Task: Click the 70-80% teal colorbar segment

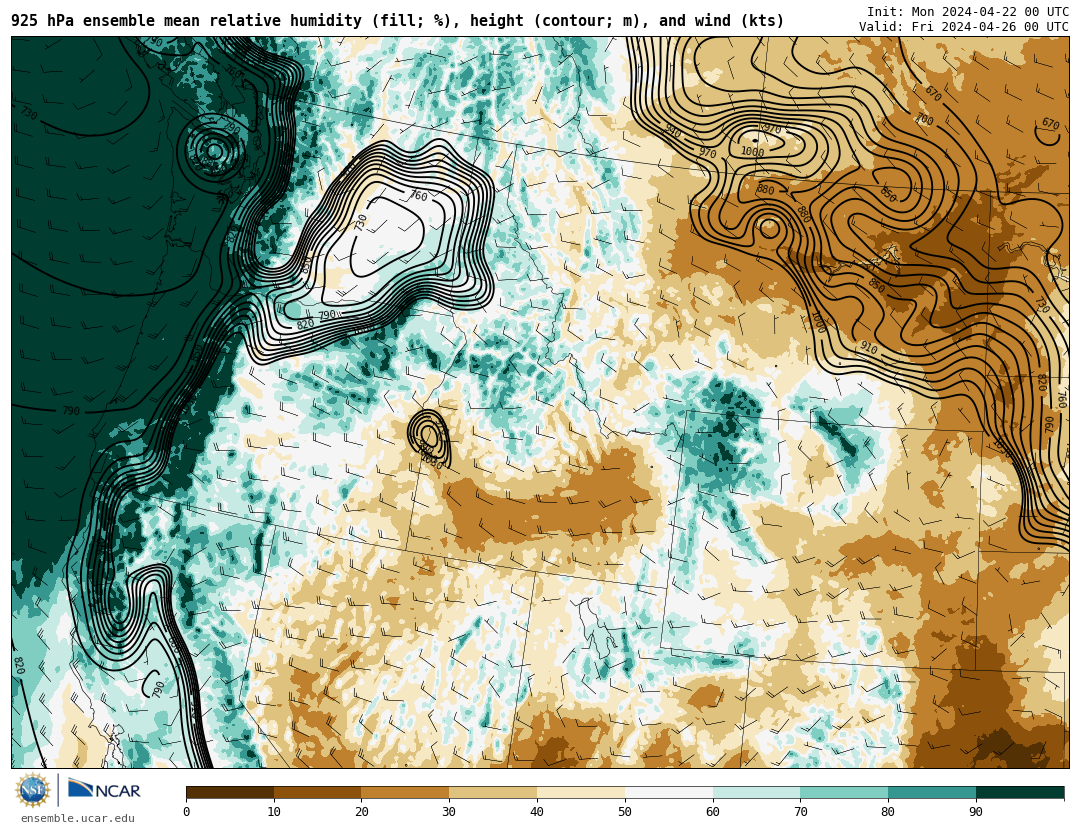Action: tap(844, 792)
